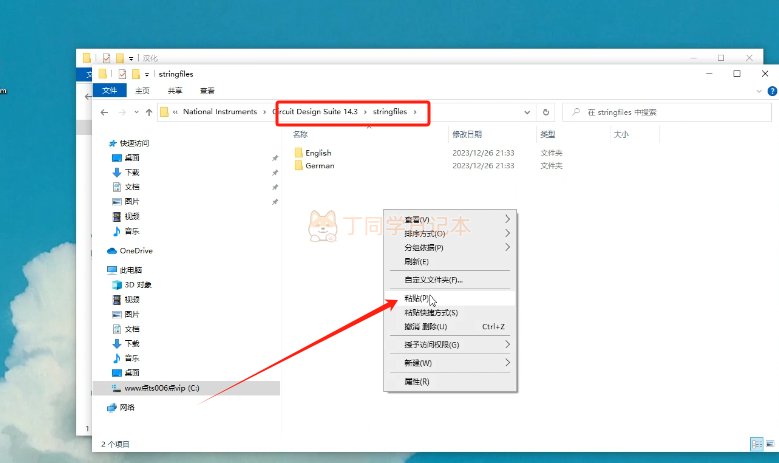Refresh the stringfiles folder view

click(545, 112)
